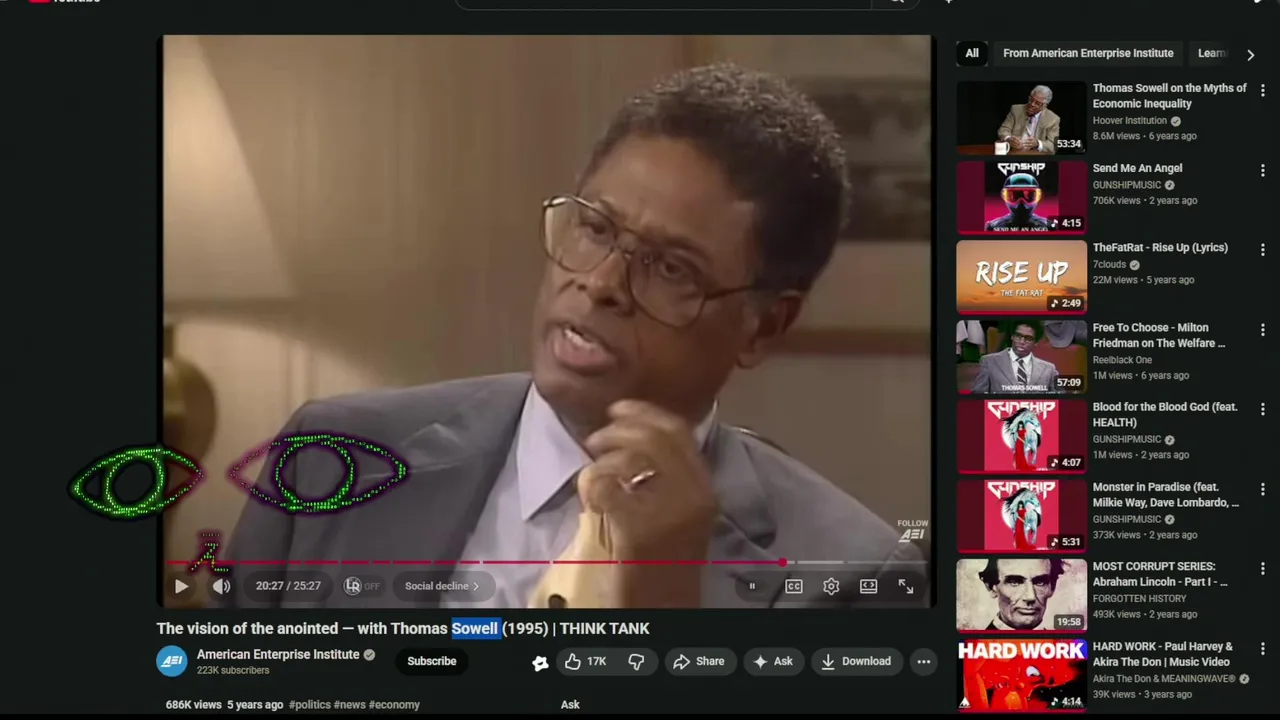The height and width of the screenshot is (720, 1280).
Task: Open Monster in Paradise thumbnail
Action: coord(1021,516)
